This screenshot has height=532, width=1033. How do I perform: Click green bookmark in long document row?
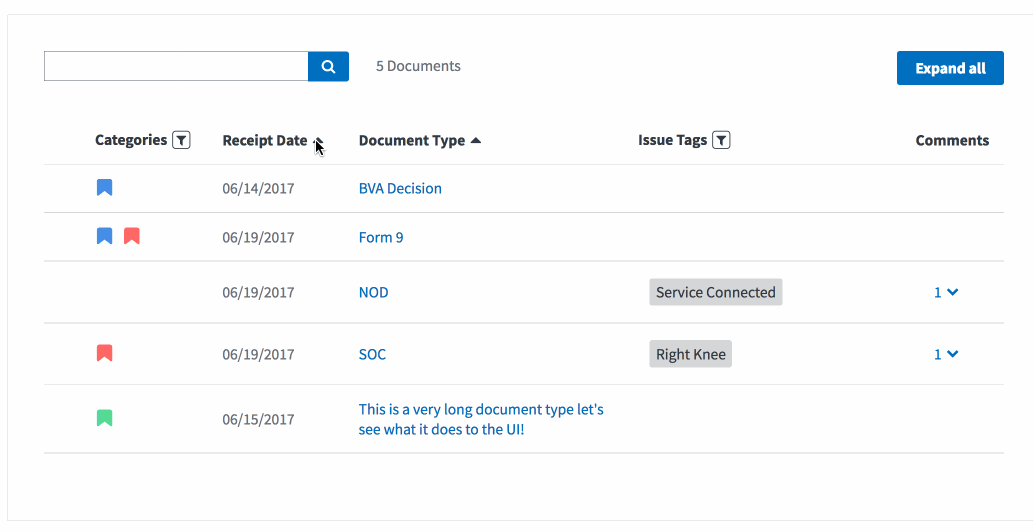tap(104, 418)
